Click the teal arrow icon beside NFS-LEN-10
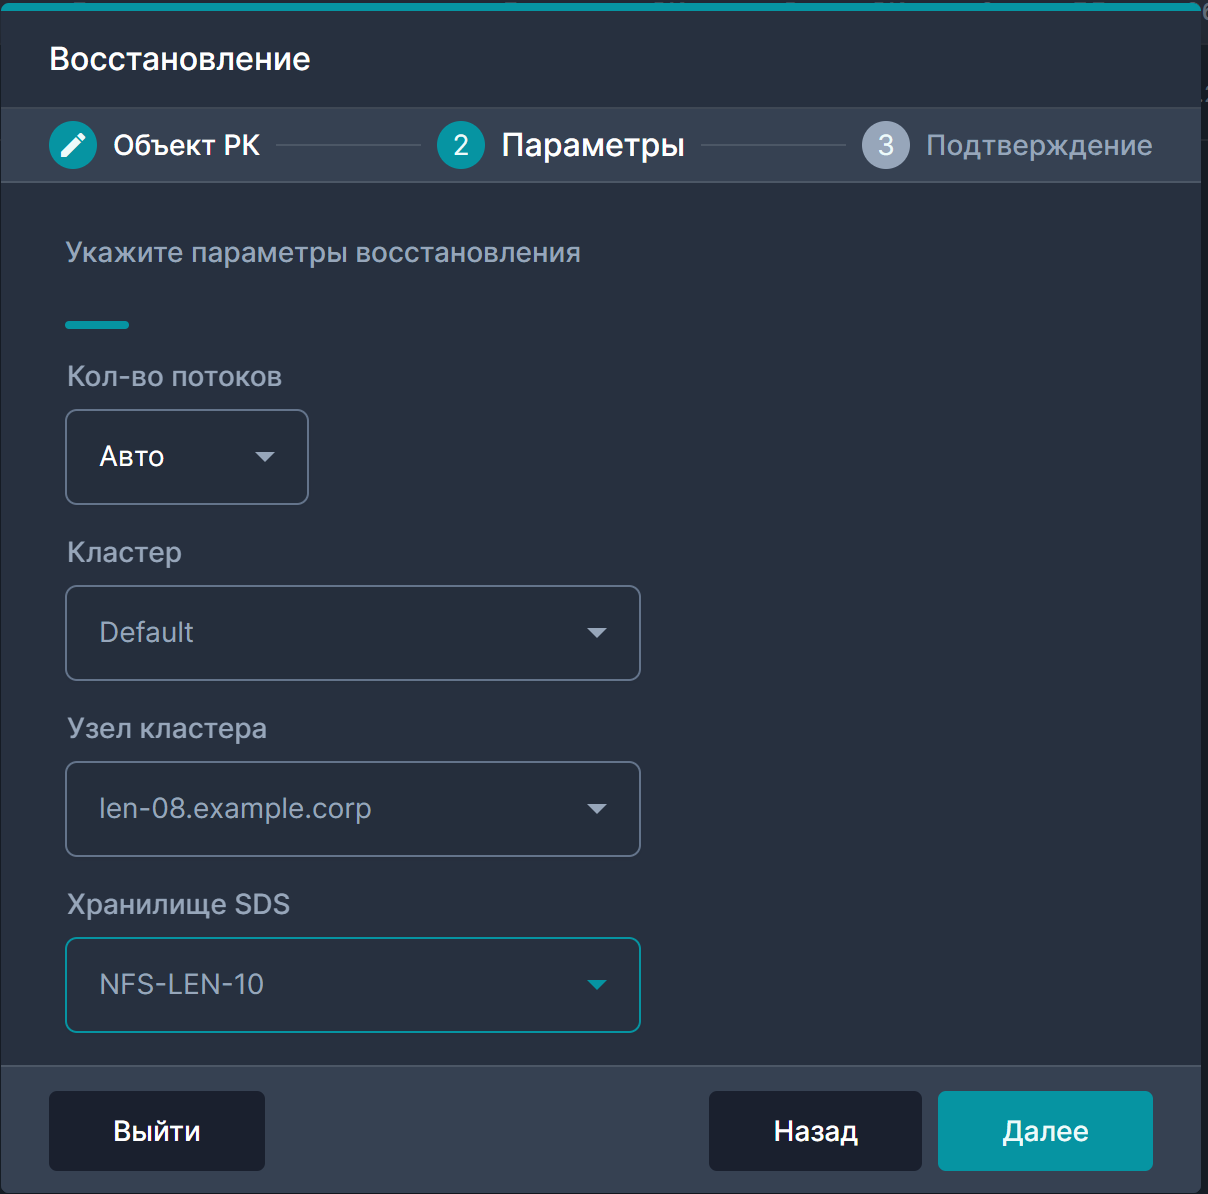 [597, 985]
